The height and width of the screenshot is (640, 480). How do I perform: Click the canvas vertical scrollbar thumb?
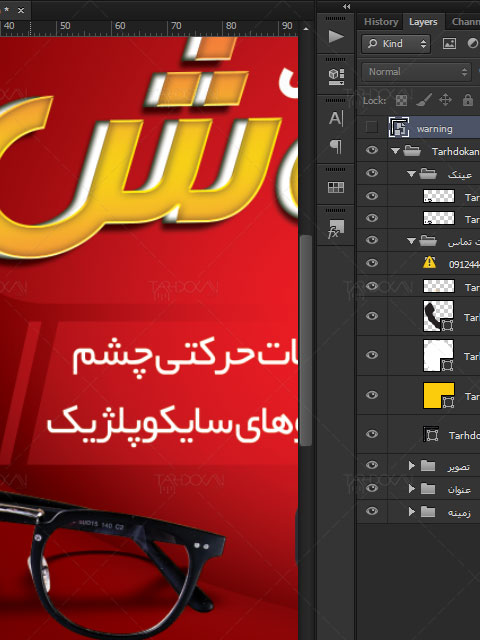click(x=306, y=341)
